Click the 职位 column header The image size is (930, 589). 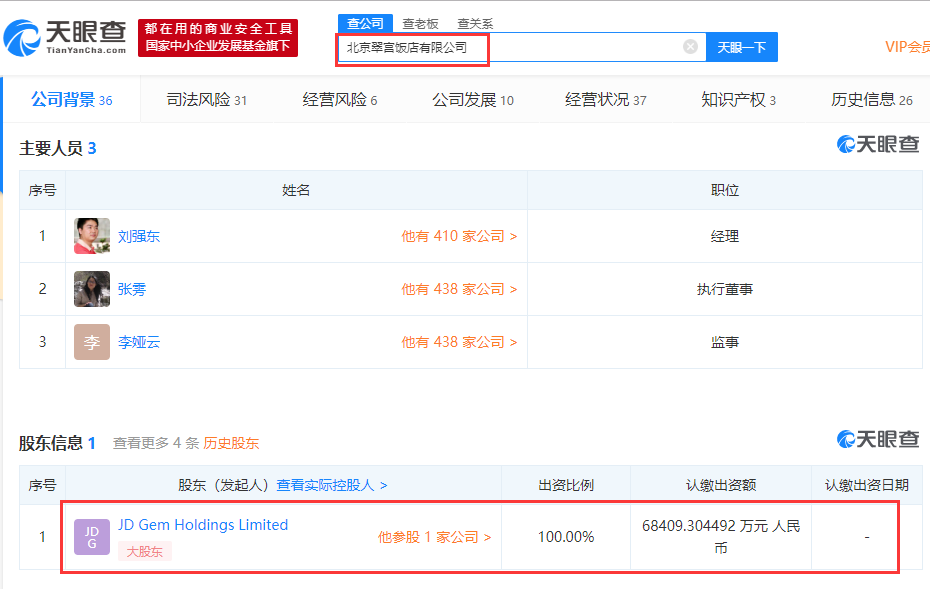(x=725, y=190)
